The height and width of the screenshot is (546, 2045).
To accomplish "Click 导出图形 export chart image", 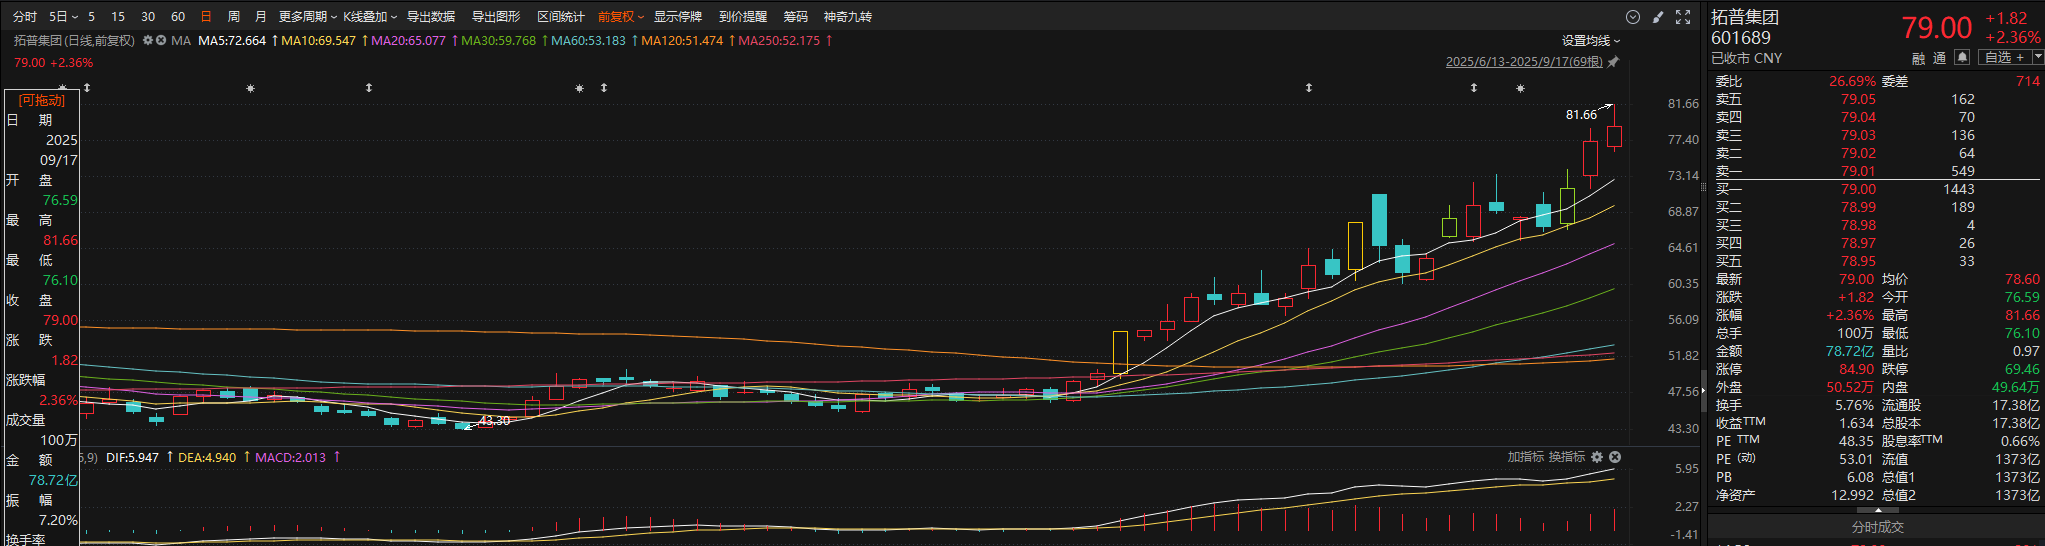I will click(496, 17).
